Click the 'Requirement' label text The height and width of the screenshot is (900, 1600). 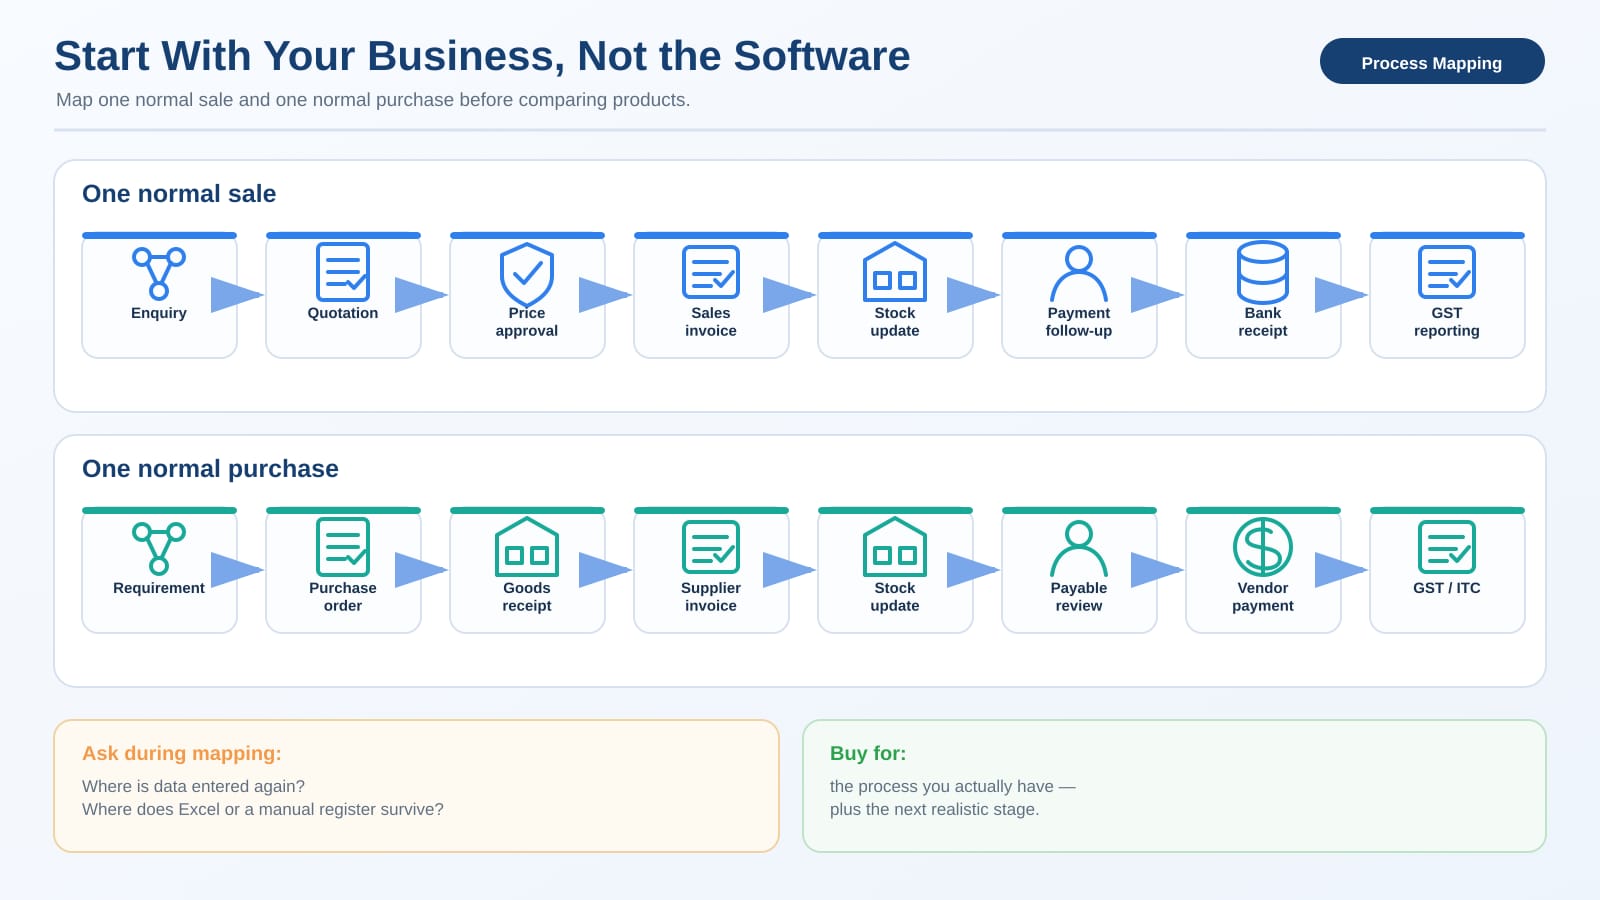point(159,588)
